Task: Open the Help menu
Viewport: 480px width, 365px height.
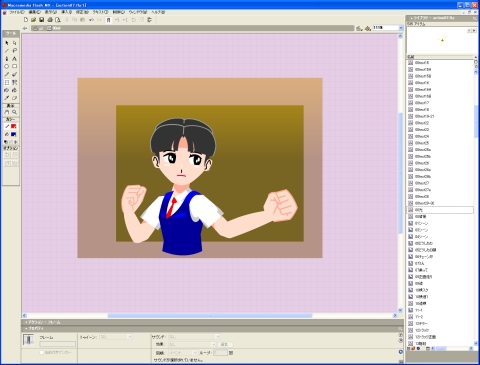Action: point(158,12)
